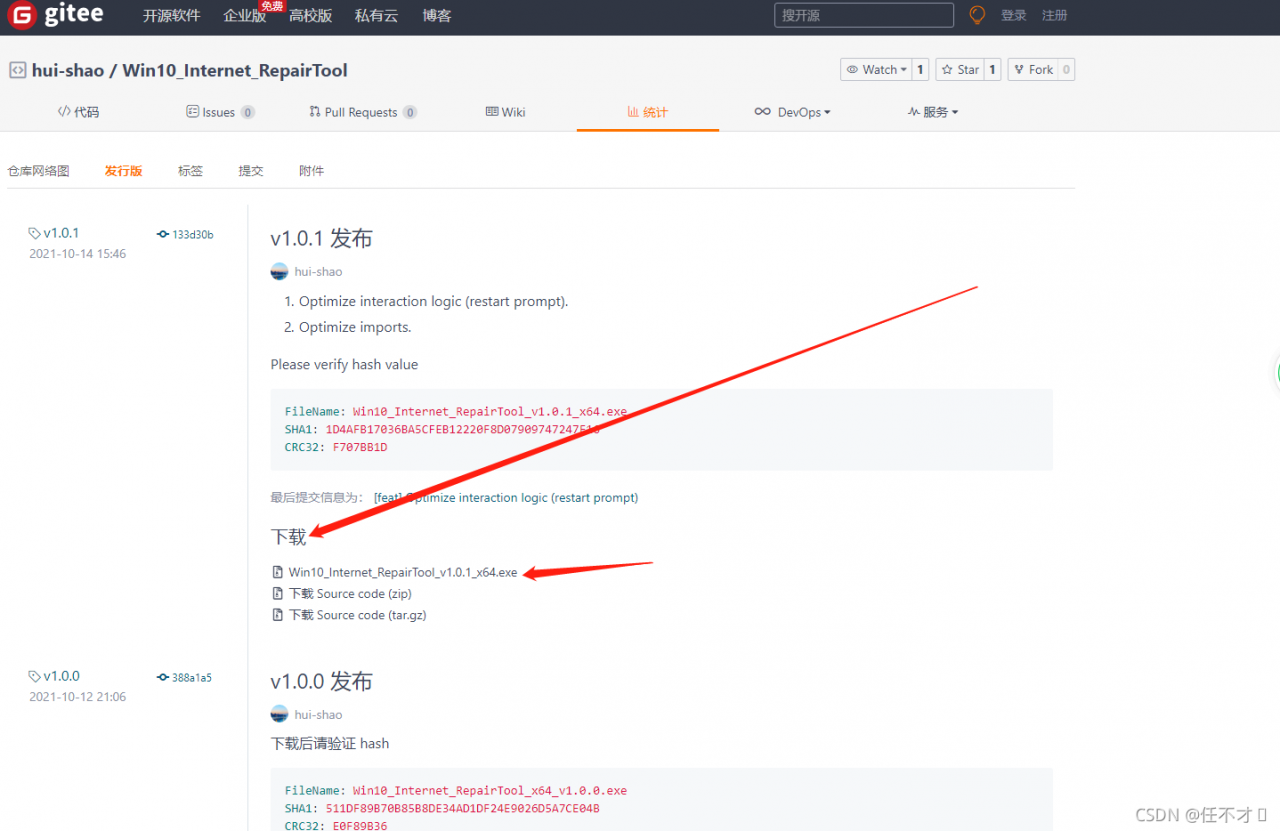Click Win10_Internet_RepairTool repository name
This screenshot has height=831, width=1280.
point(235,70)
